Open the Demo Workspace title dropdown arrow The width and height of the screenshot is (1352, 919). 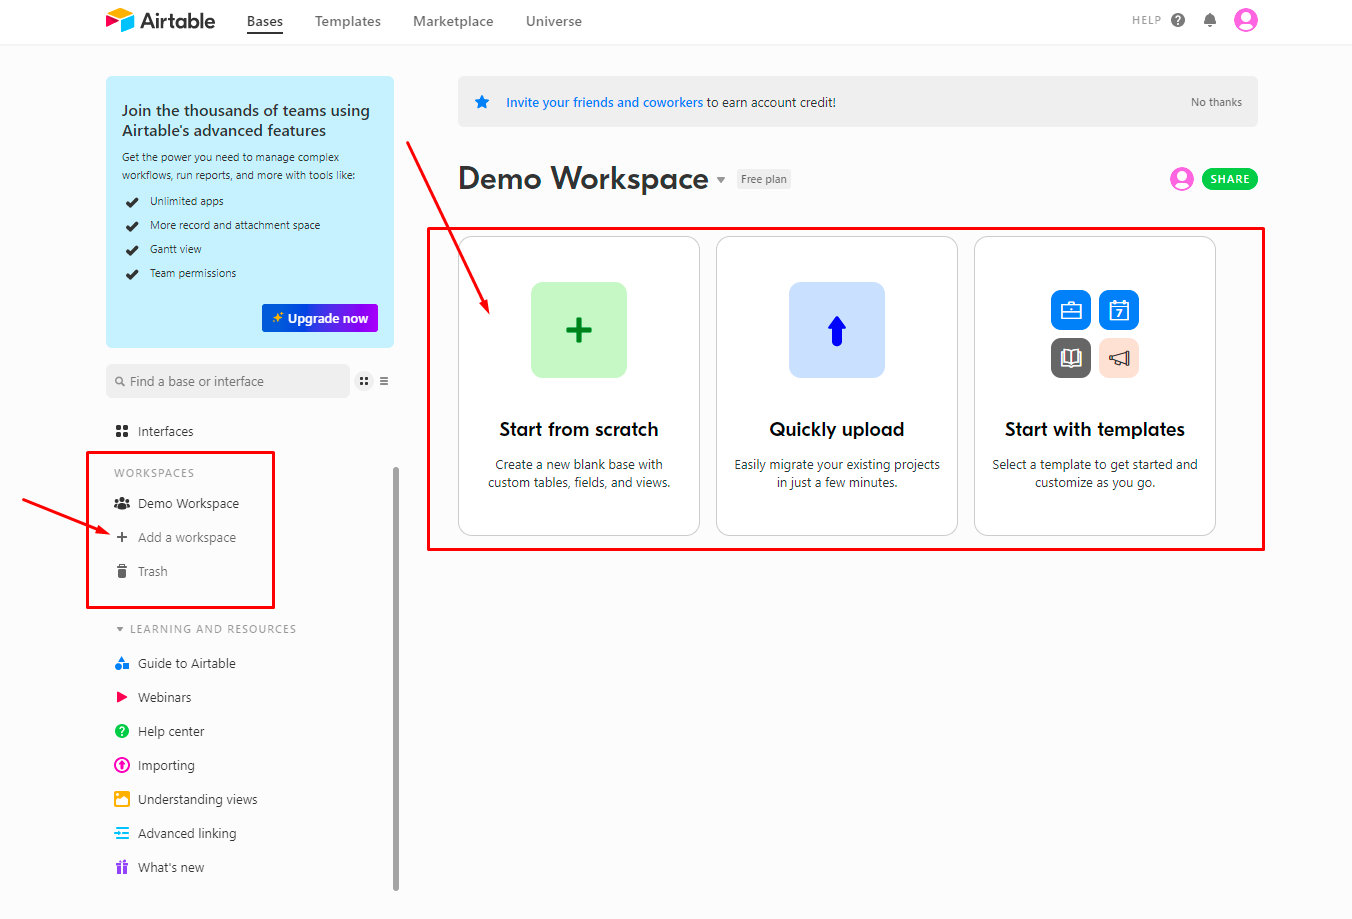pos(721,180)
